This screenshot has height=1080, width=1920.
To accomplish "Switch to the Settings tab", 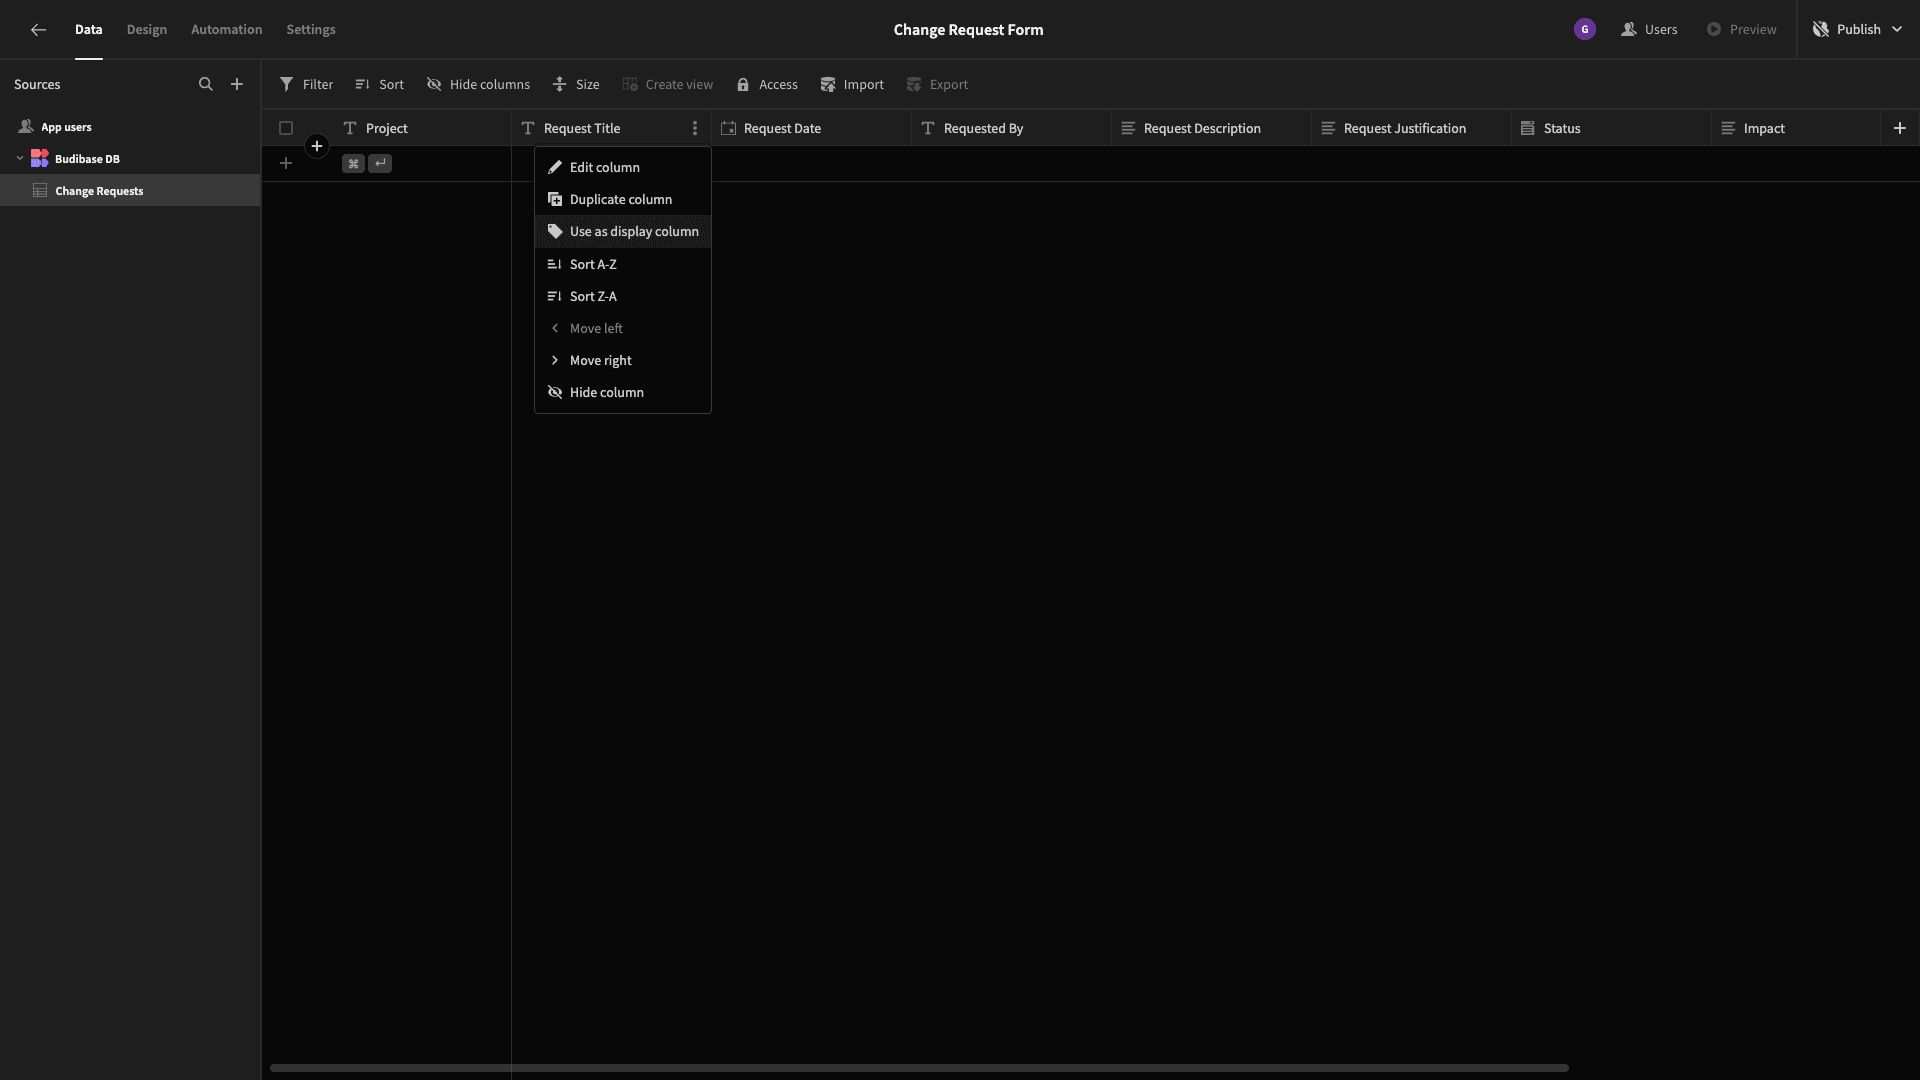I will point(311,30).
